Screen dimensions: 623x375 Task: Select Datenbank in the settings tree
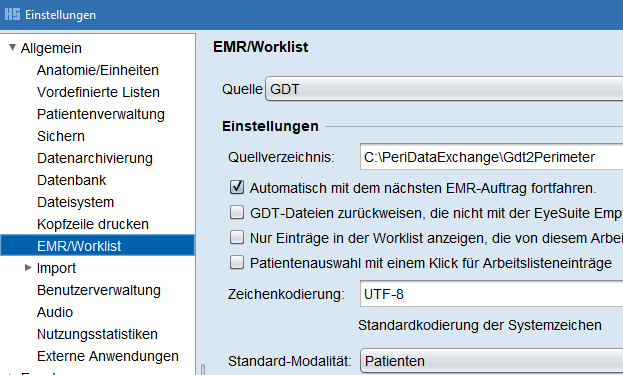pyautogui.click(x=72, y=180)
